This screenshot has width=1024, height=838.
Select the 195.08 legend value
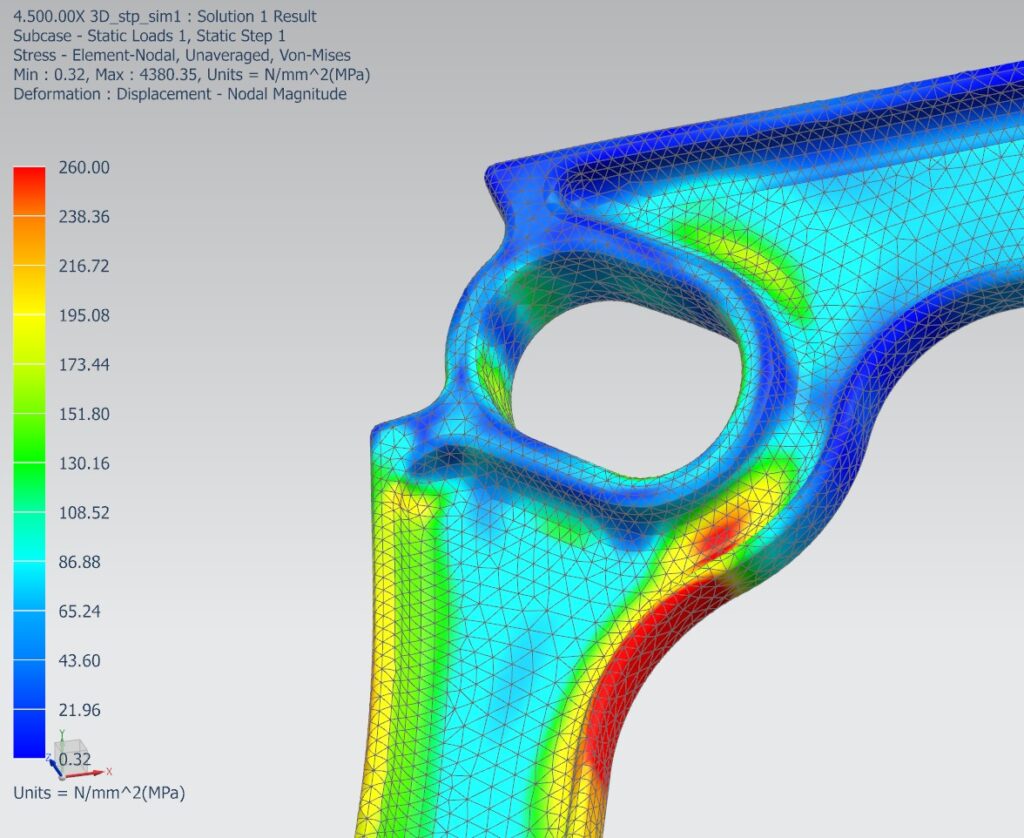point(85,316)
